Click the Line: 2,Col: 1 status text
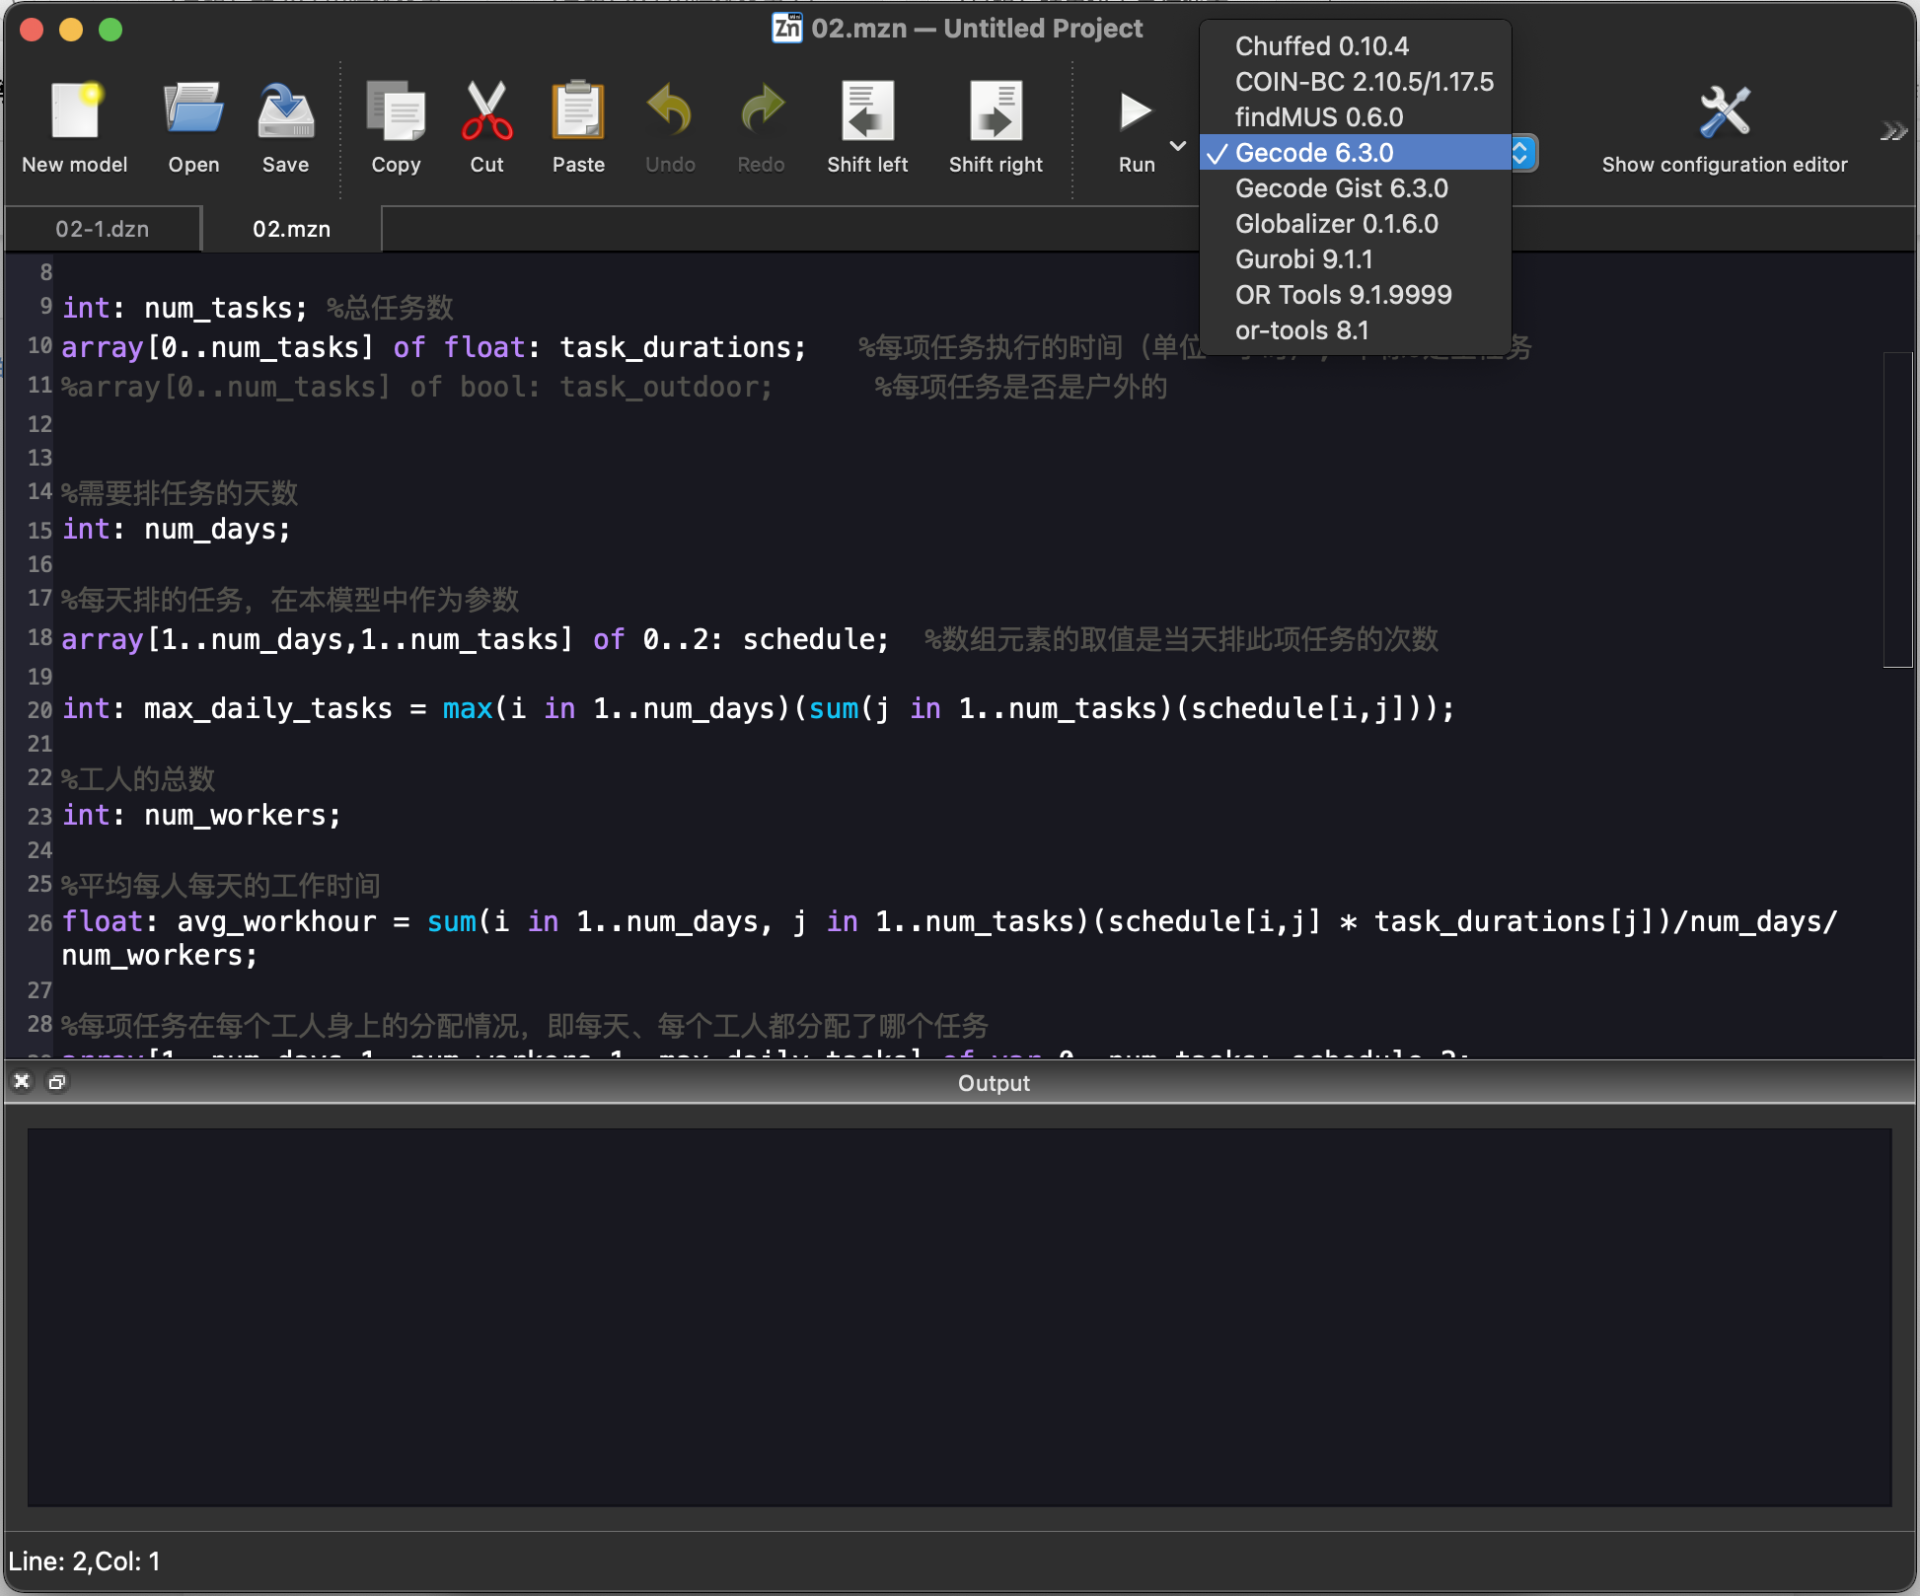The image size is (1920, 1596). coord(84,1561)
